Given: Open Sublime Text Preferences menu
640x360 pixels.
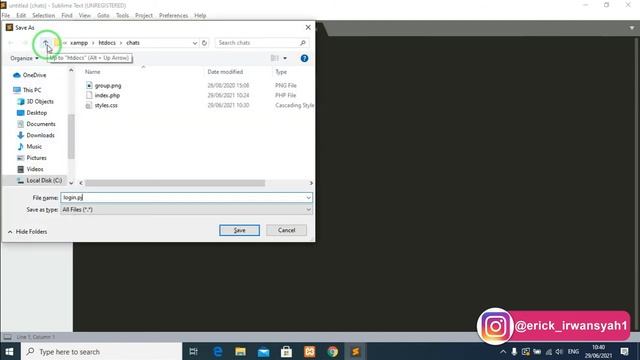Looking at the screenshot, I should tap(173, 16).
